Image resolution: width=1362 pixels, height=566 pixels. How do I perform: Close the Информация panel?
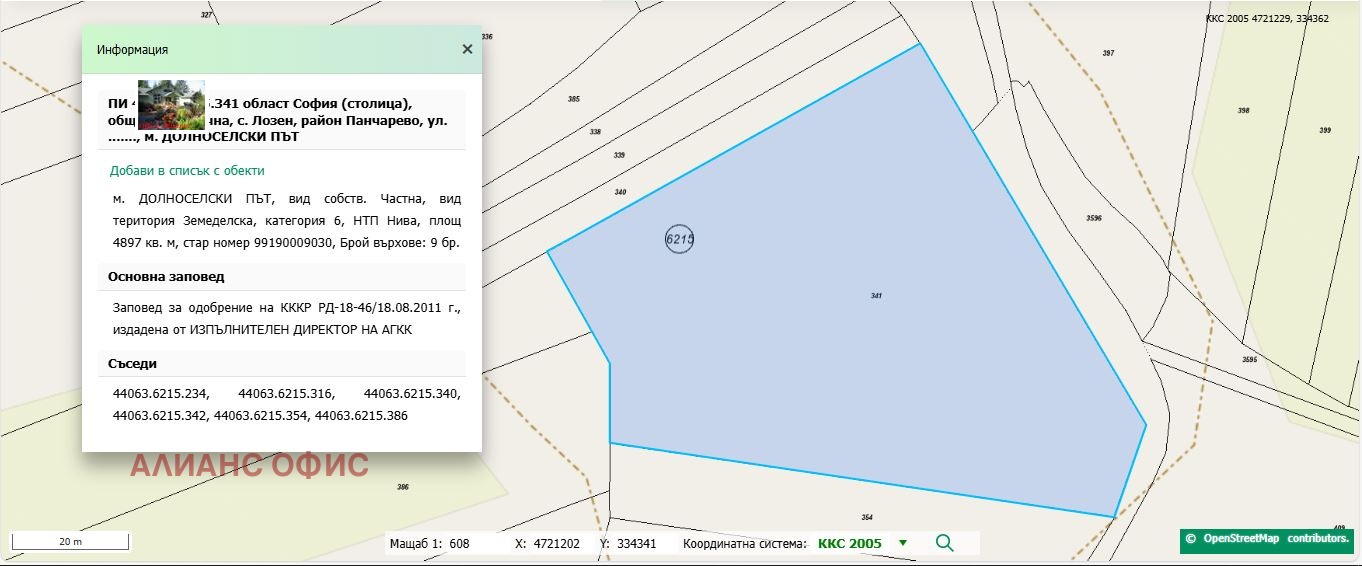coord(467,49)
